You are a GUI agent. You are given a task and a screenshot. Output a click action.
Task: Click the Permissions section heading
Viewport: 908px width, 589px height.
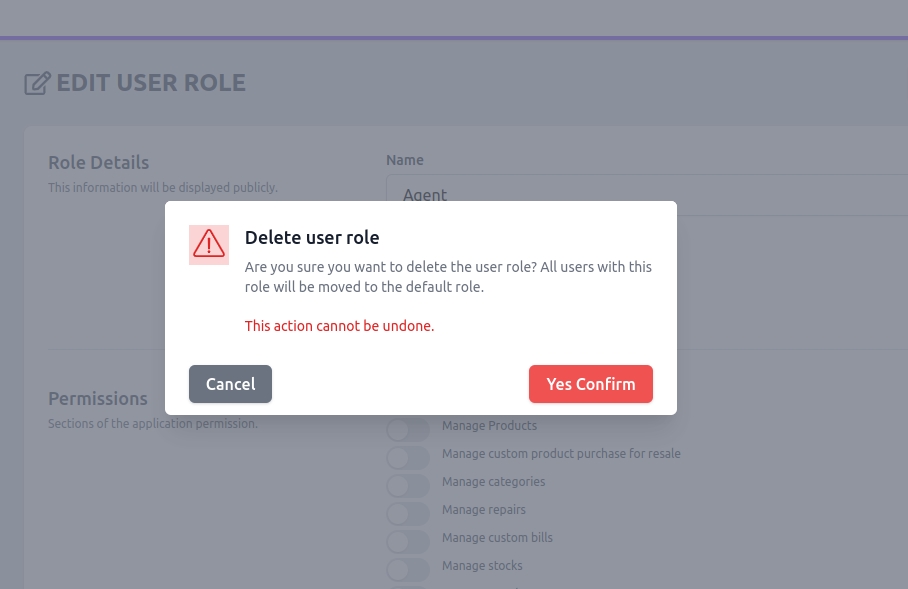[x=97, y=398]
